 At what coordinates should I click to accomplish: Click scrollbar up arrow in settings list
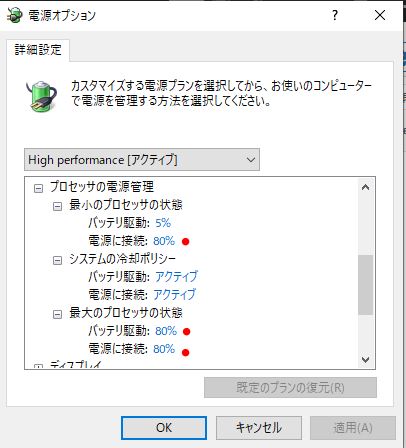click(x=365, y=187)
